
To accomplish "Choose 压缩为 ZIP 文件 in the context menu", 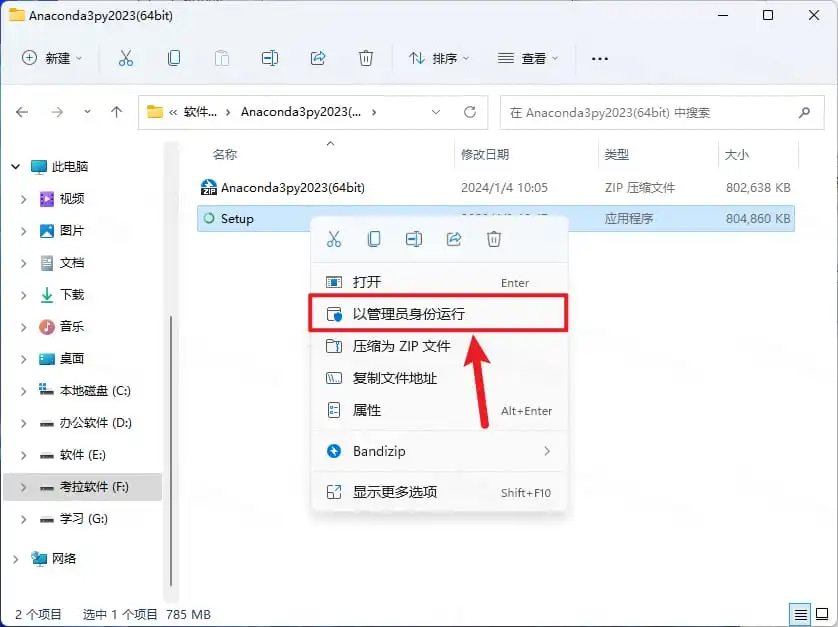I will tap(438, 346).
